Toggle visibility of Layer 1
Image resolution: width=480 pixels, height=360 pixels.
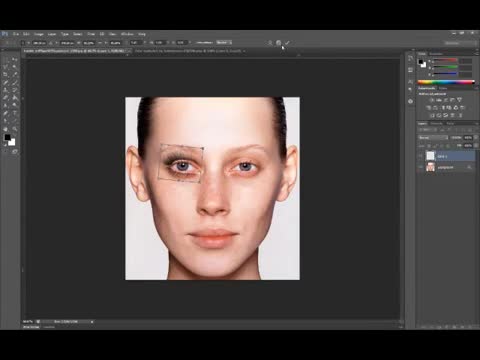(x=421, y=156)
